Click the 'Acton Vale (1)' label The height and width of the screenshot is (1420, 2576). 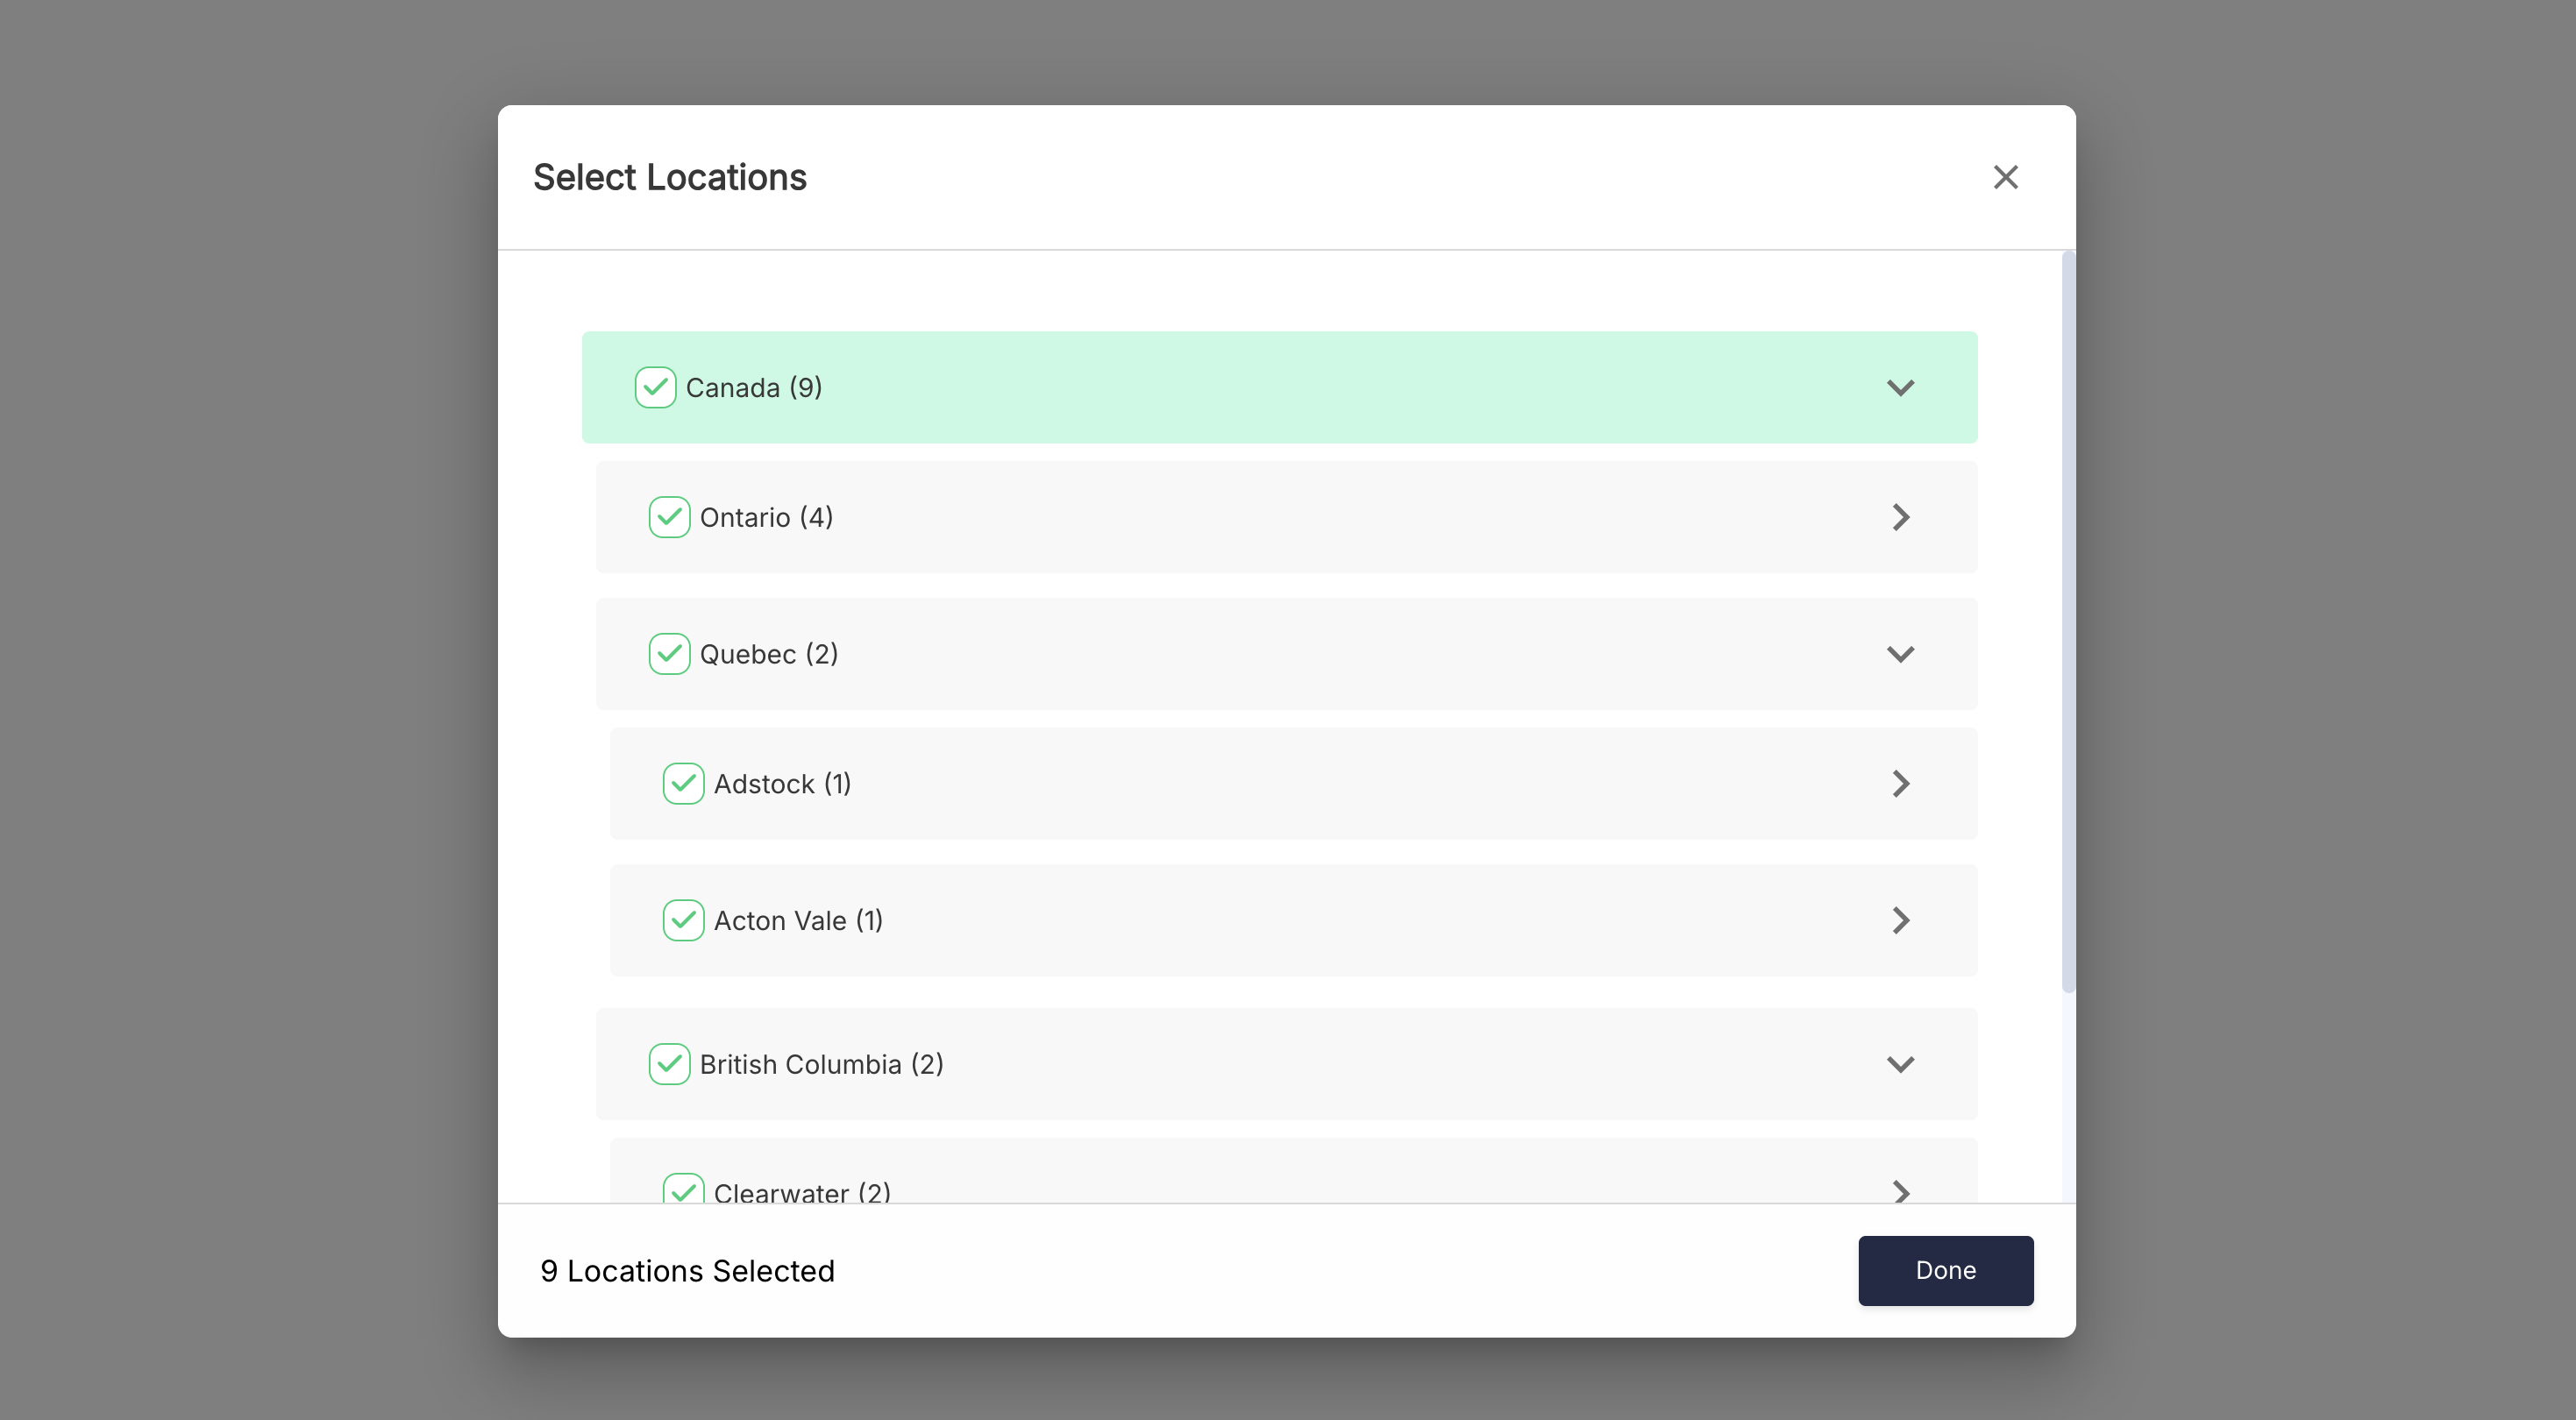(798, 921)
